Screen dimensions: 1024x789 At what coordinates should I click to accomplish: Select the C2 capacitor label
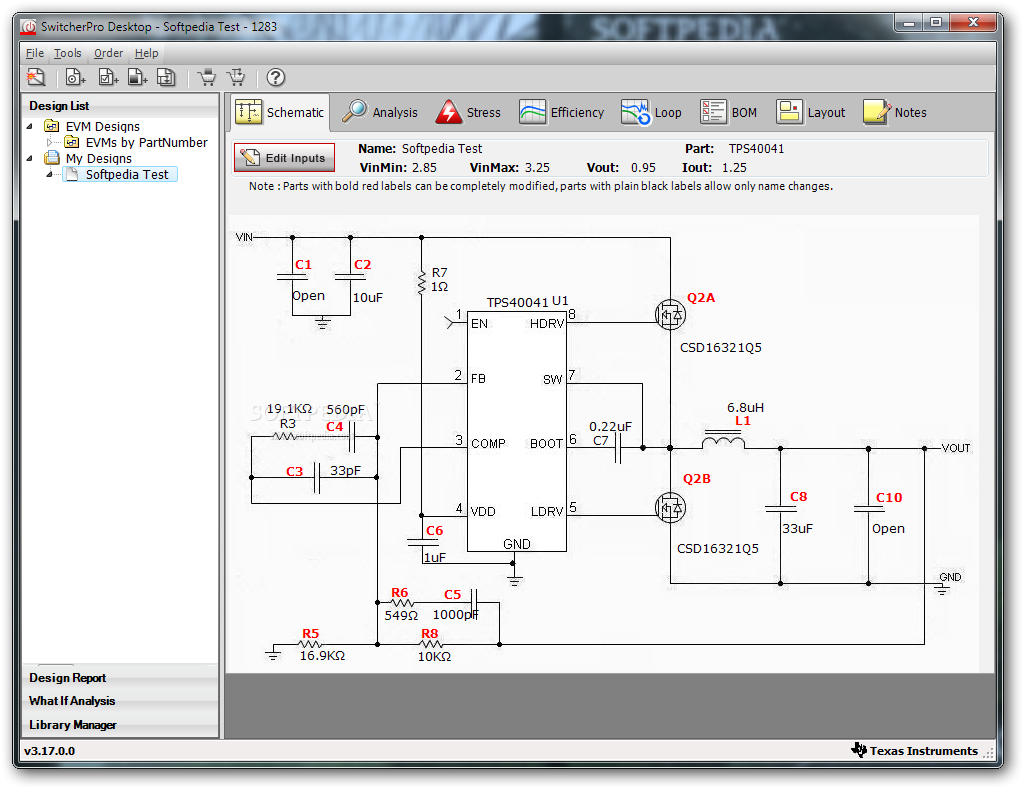pyautogui.click(x=362, y=265)
